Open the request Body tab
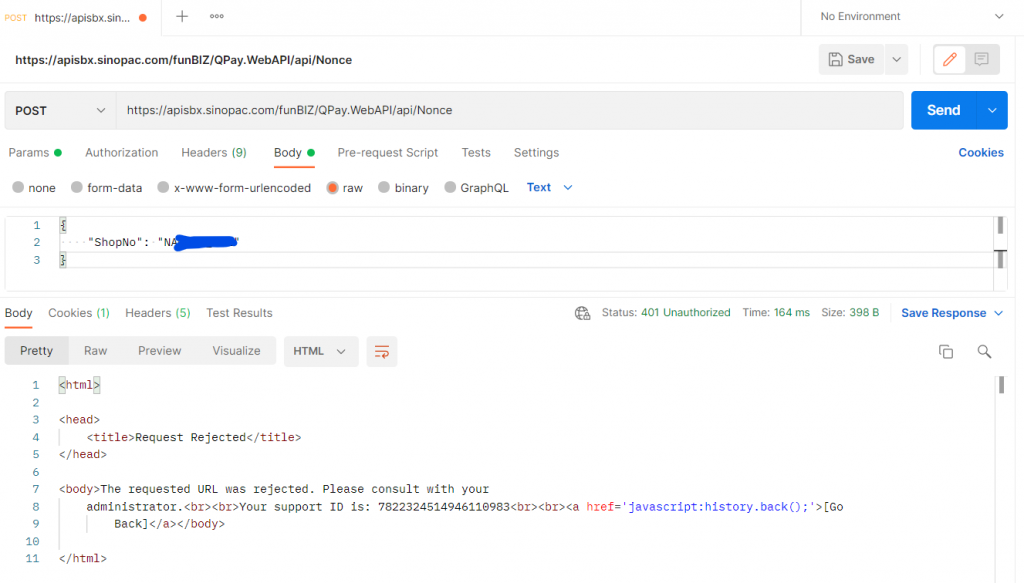The width and height of the screenshot is (1024, 583). [x=294, y=153]
